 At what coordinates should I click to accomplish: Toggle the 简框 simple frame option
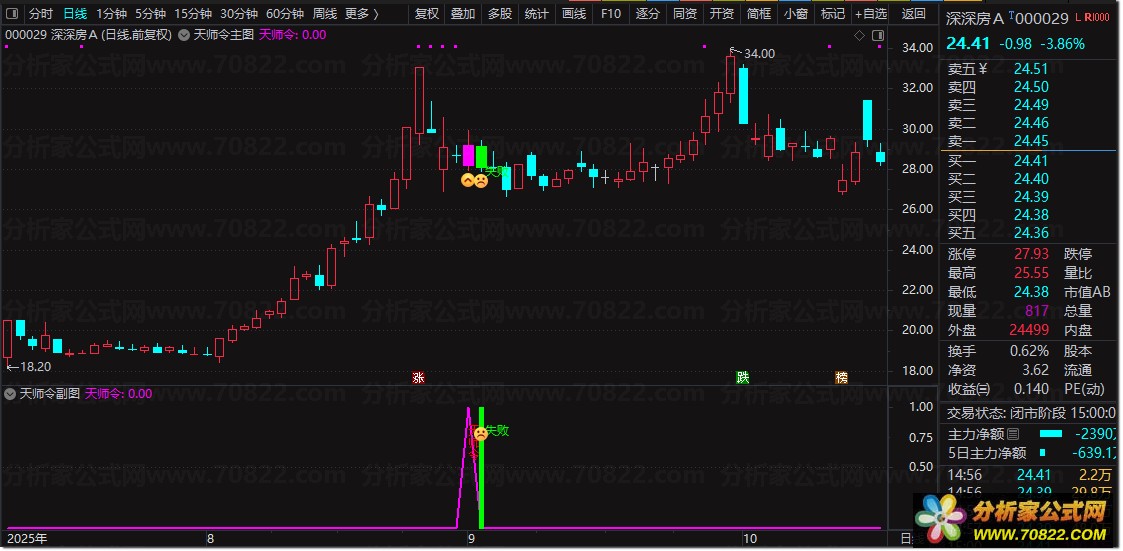coord(758,13)
